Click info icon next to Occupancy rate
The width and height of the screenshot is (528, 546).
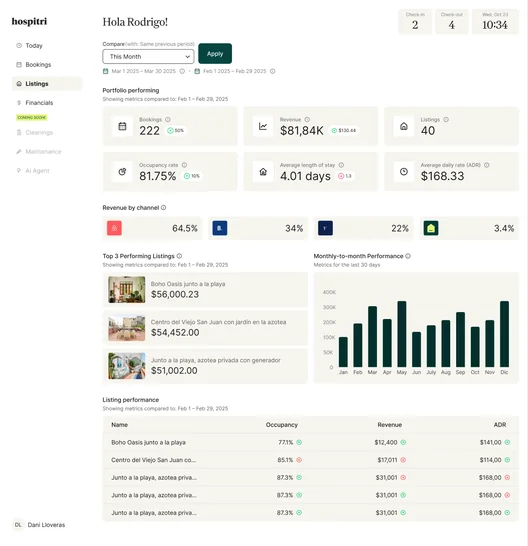pos(184,165)
